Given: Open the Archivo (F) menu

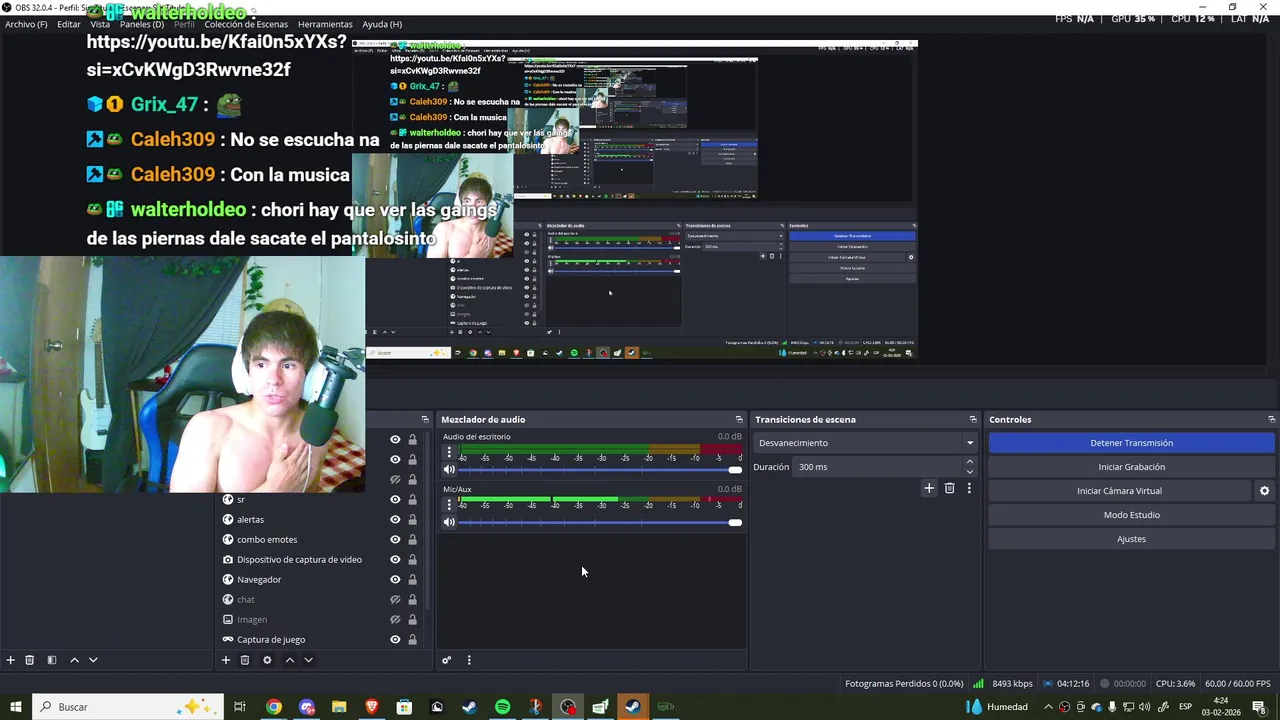Looking at the screenshot, I should tap(26, 24).
